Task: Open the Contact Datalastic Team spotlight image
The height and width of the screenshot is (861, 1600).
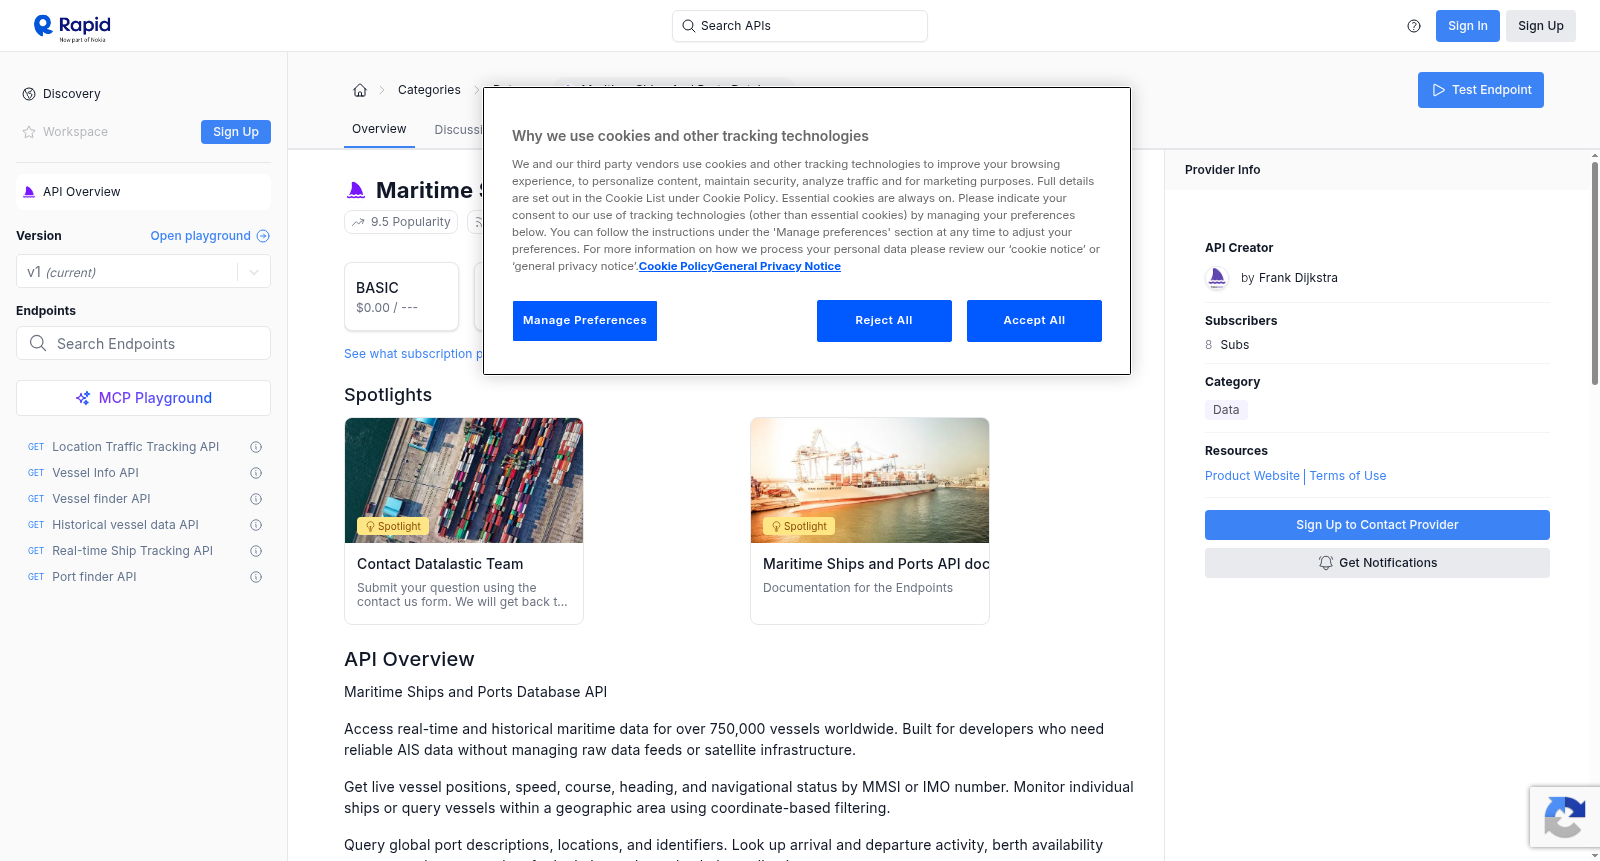Action: coord(464,480)
